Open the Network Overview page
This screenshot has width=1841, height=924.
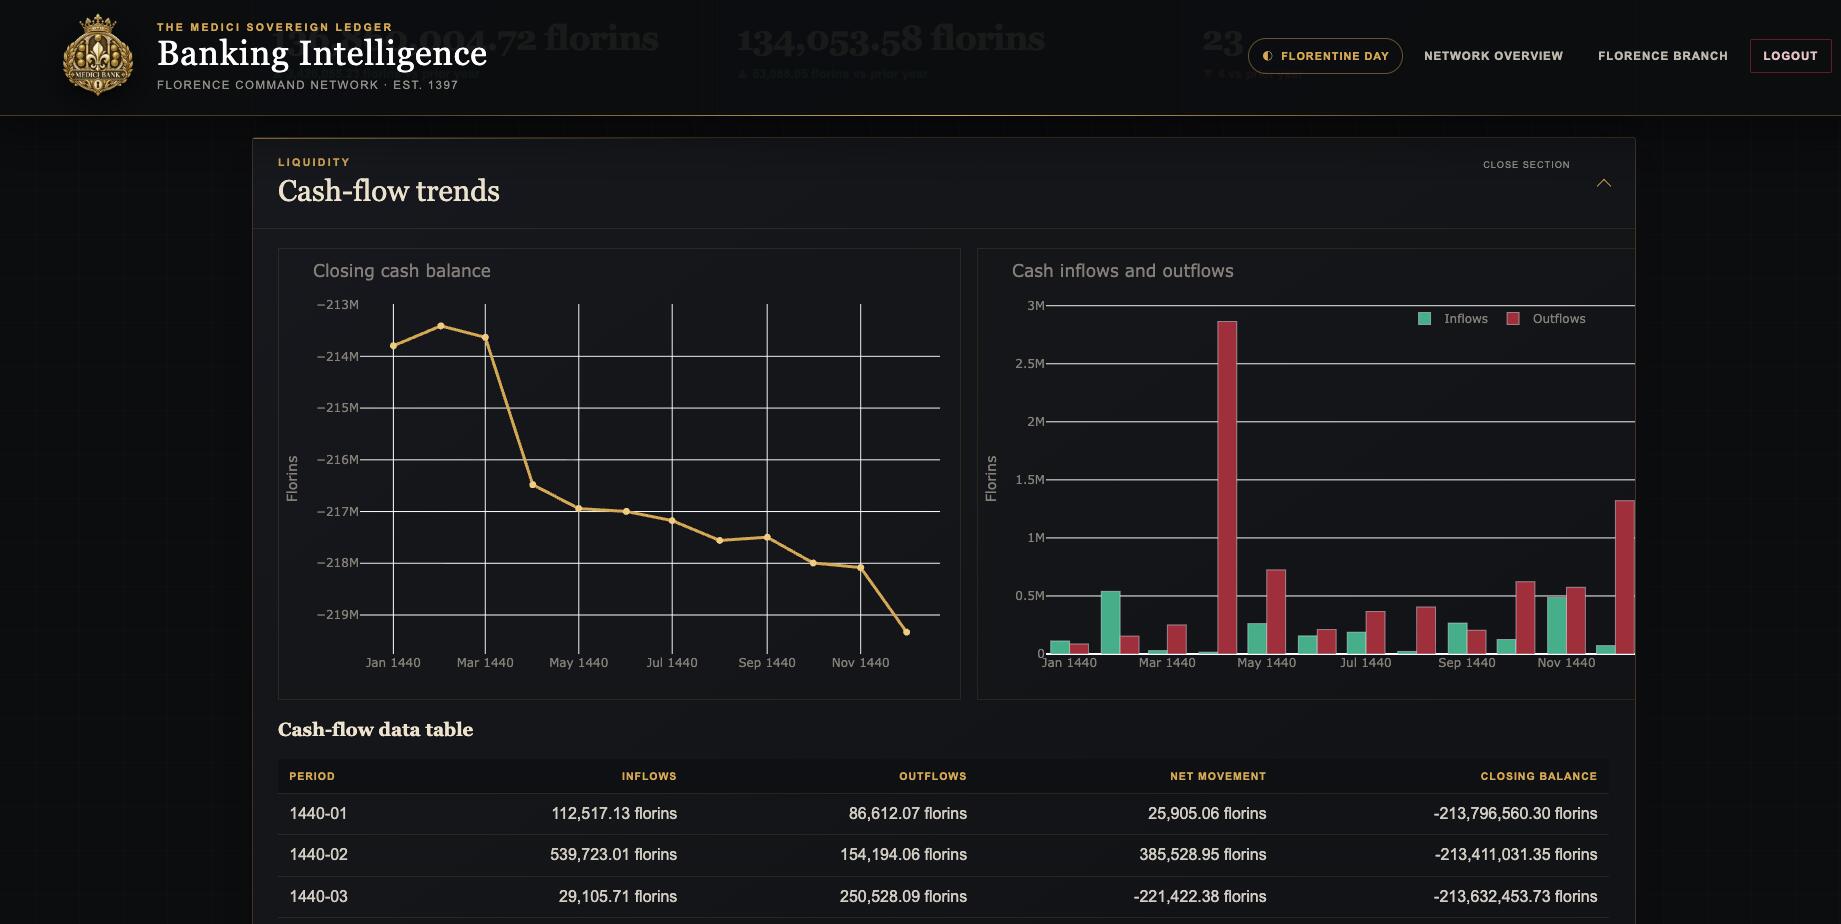[1493, 56]
